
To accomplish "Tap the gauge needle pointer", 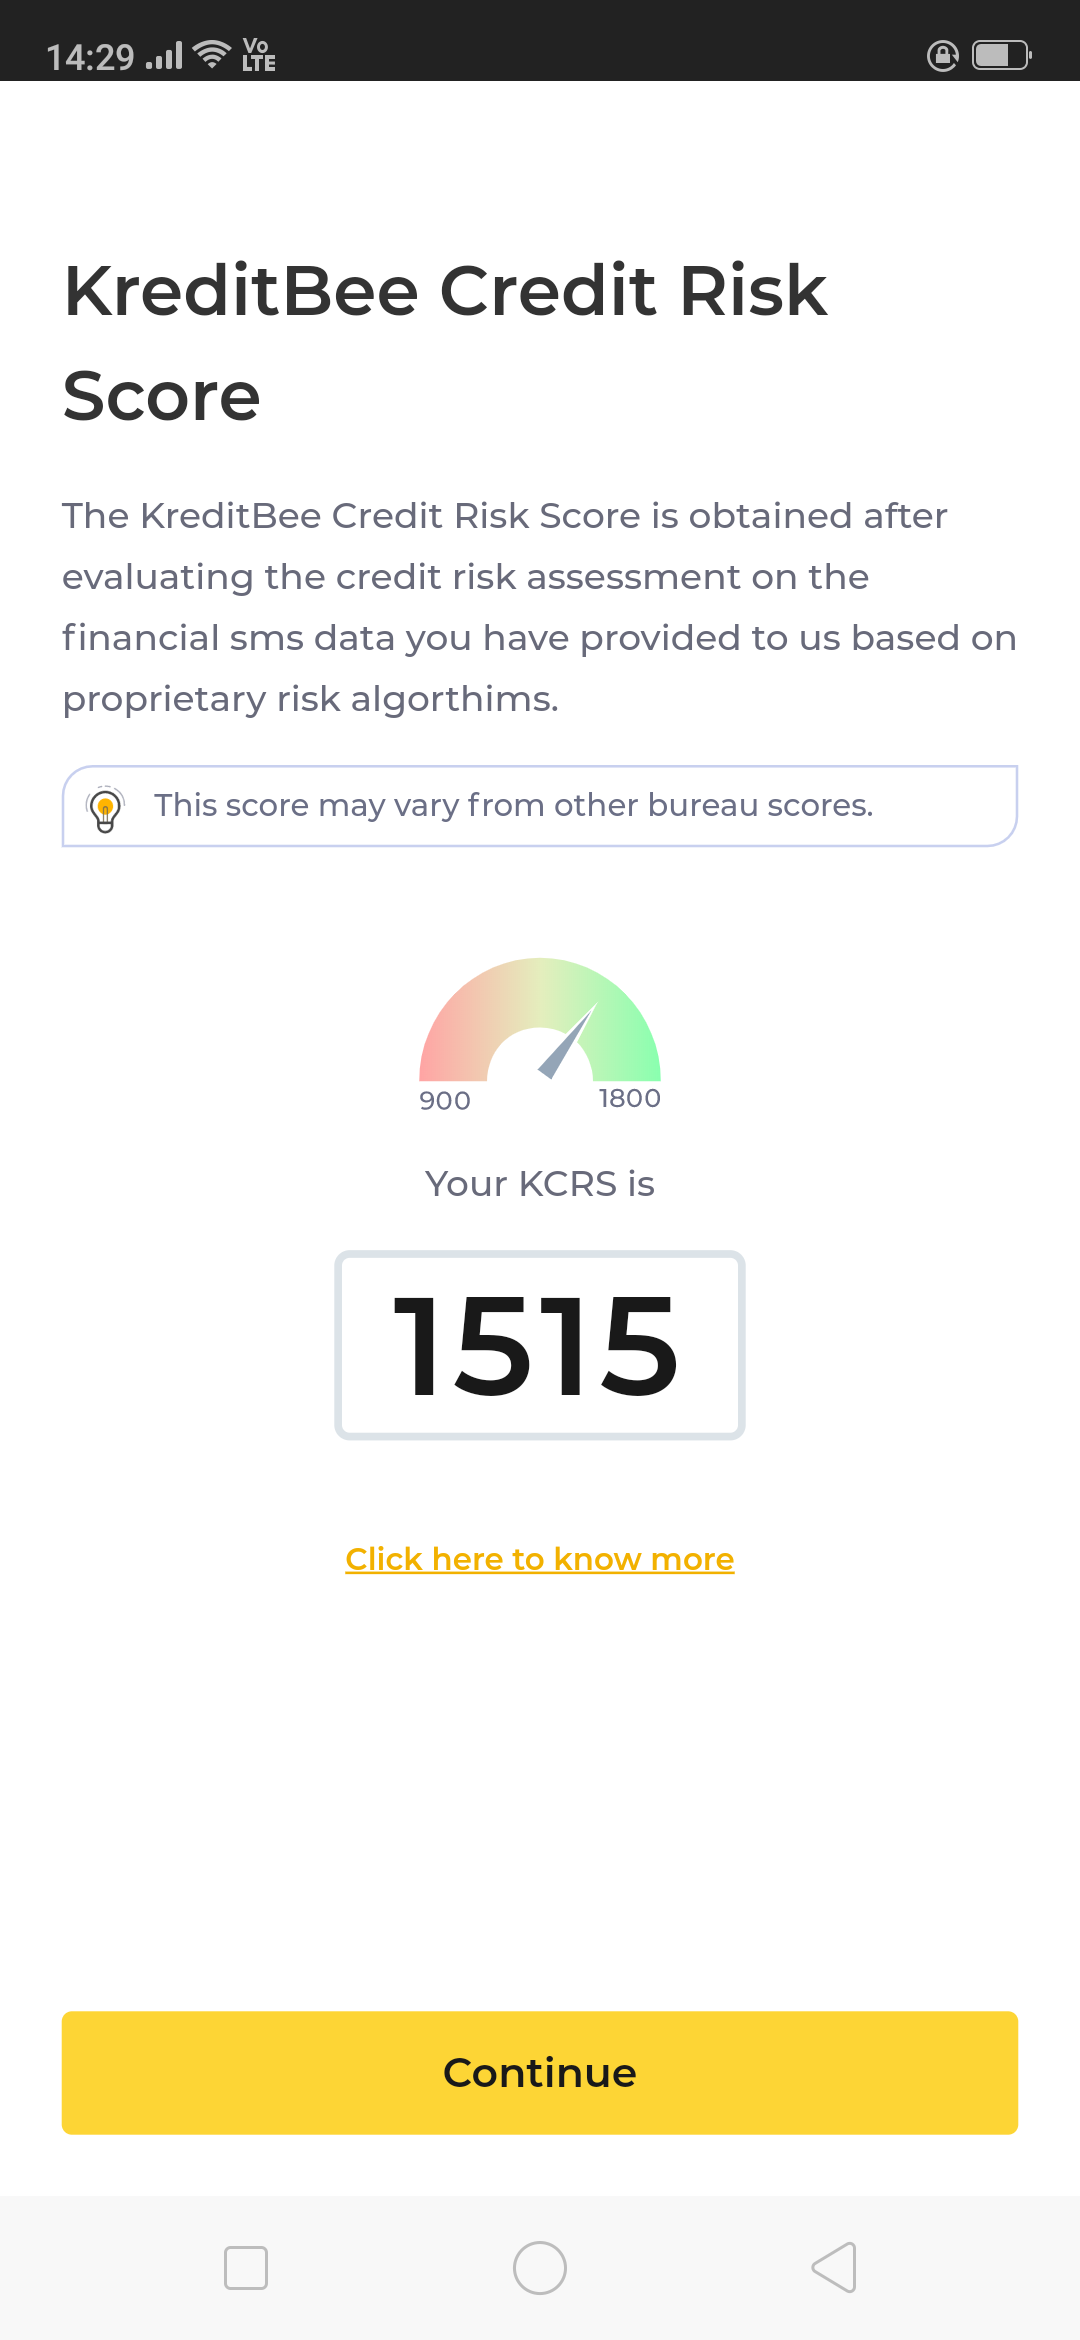I will pyautogui.click(x=567, y=1041).
